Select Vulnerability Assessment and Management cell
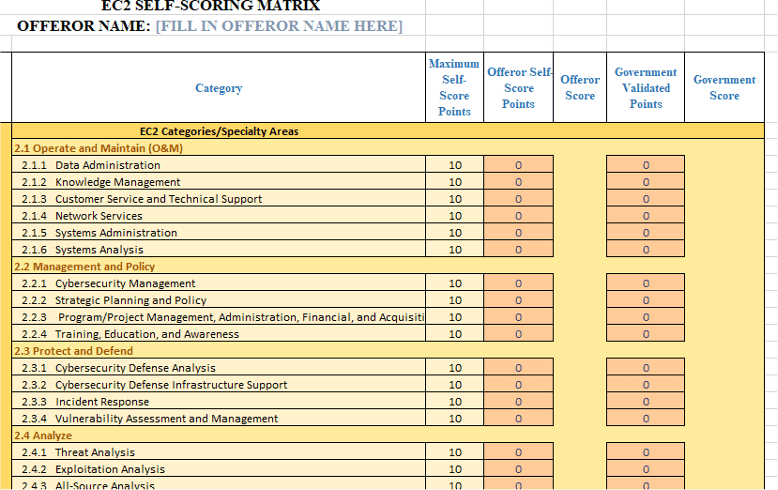 [x=218, y=418]
